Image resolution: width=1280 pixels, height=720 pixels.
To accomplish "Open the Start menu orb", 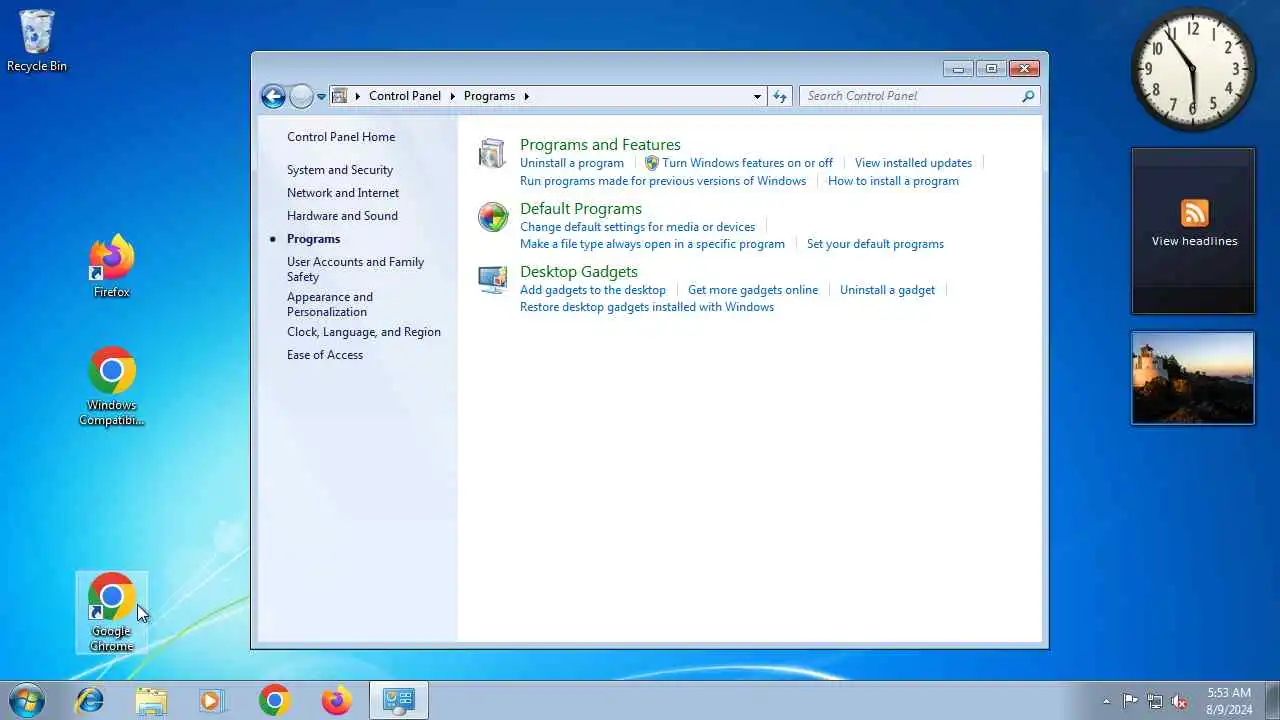I will (27, 700).
